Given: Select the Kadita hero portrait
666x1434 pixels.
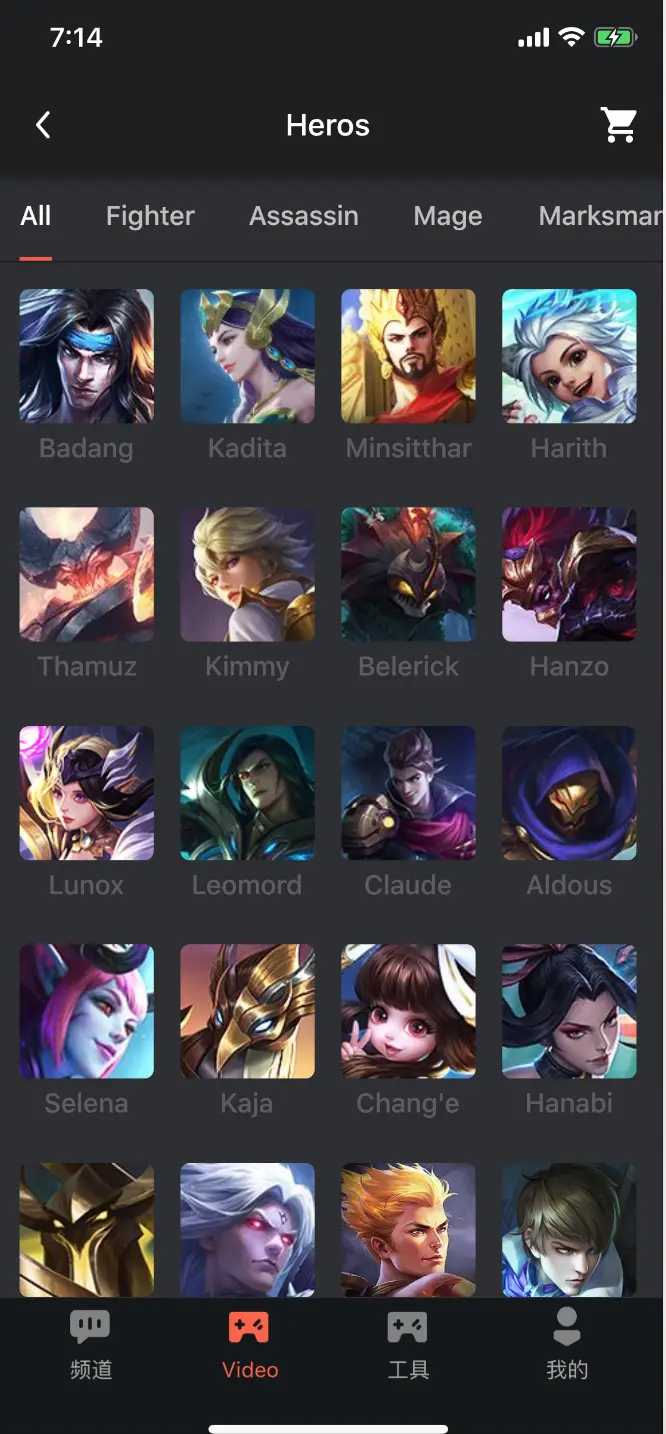Looking at the screenshot, I should coord(247,356).
